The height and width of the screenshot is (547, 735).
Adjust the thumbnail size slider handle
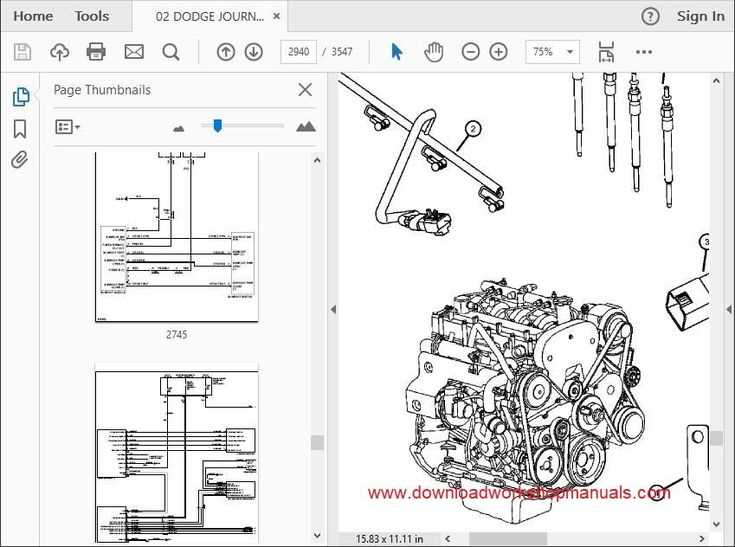pyautogui.click(x=218, y=126)
